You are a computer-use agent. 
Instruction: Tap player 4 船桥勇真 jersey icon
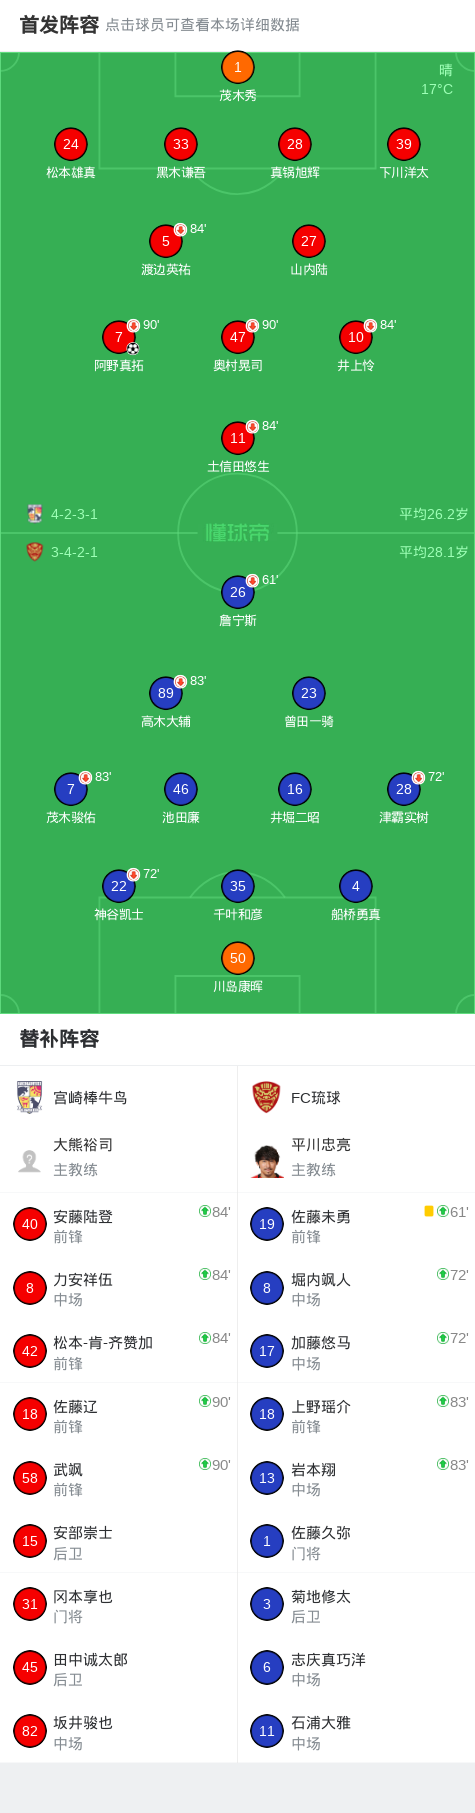tap(355, 886)
